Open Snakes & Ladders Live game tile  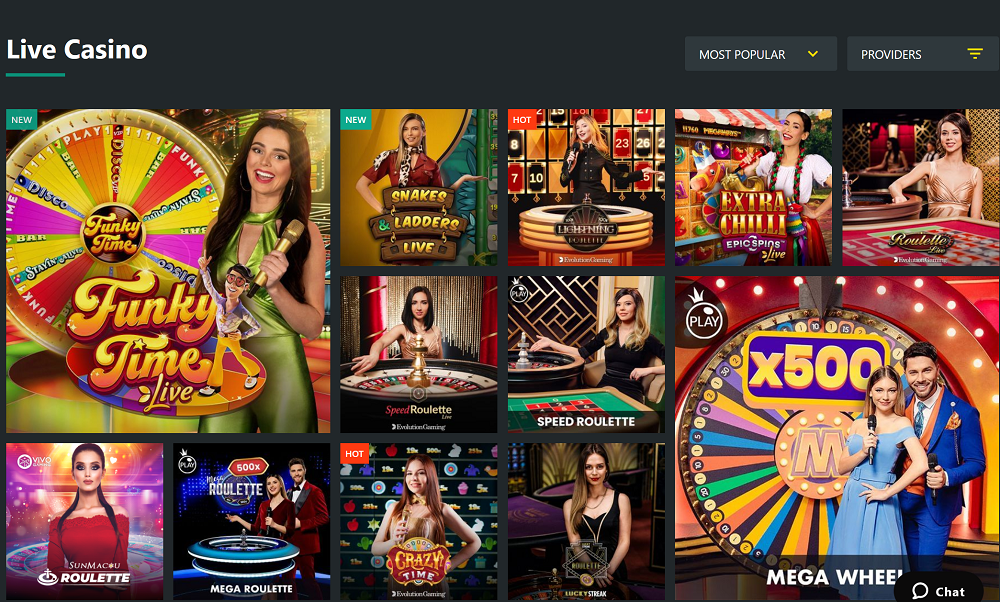[x=418, y=187]
